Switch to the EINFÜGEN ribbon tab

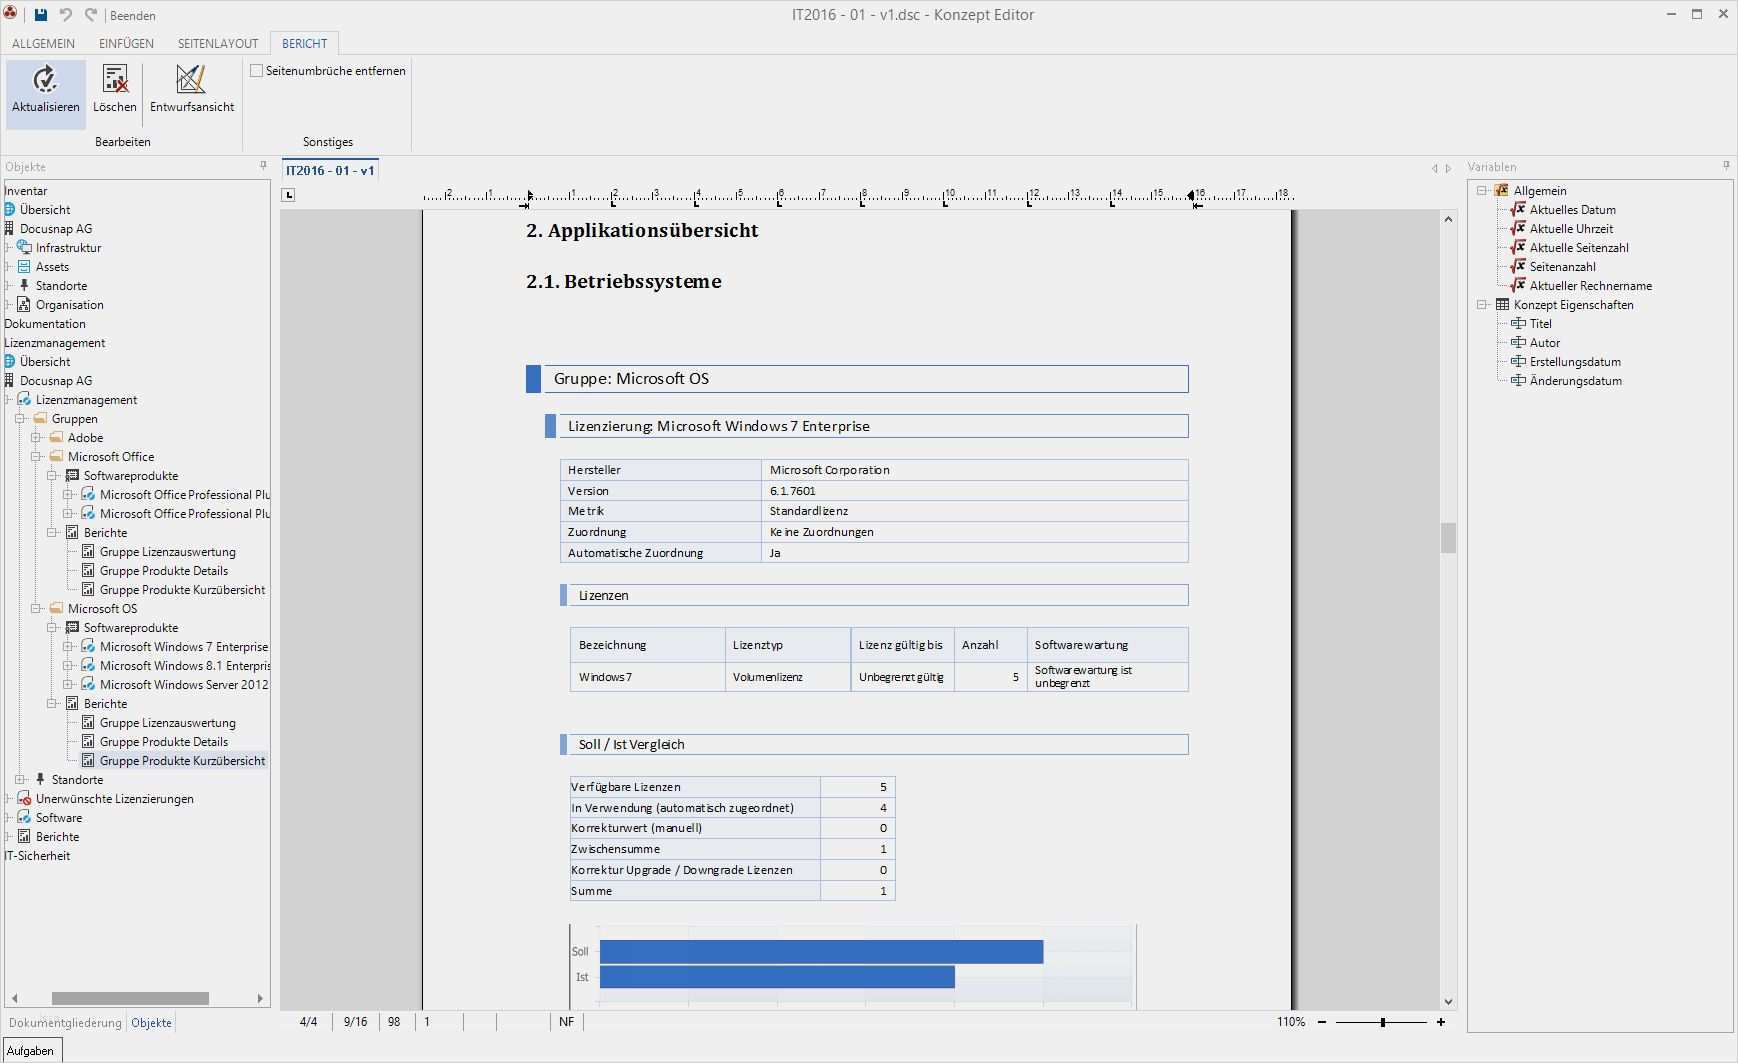[x=126, y=43]
